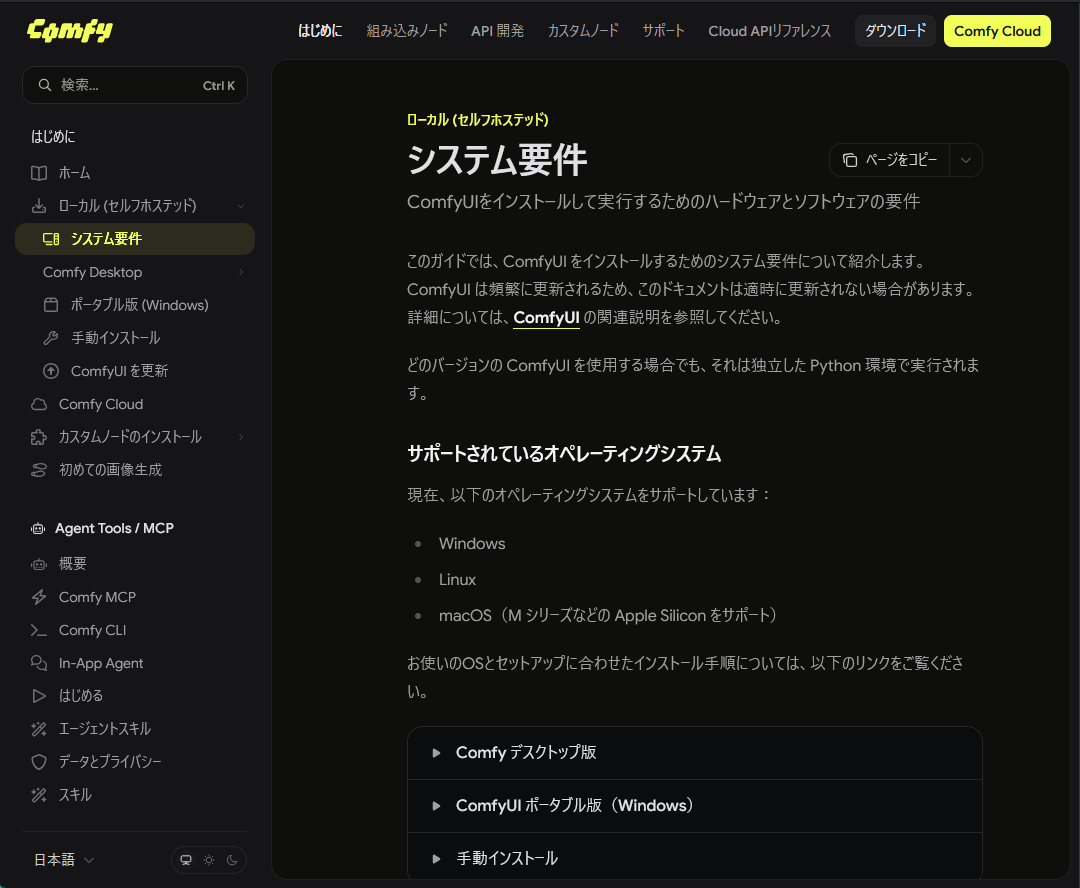Open the ポータブル版 (Windows) sidebar item
Viewport: 1080px width, 888px height.
pyautogui.click(x=141, y=305)
